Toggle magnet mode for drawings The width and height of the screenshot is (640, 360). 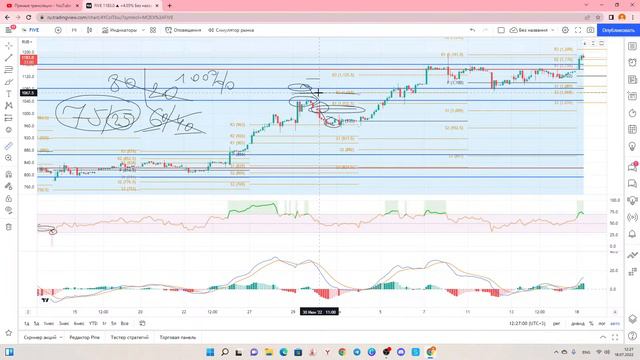point(9,174)
